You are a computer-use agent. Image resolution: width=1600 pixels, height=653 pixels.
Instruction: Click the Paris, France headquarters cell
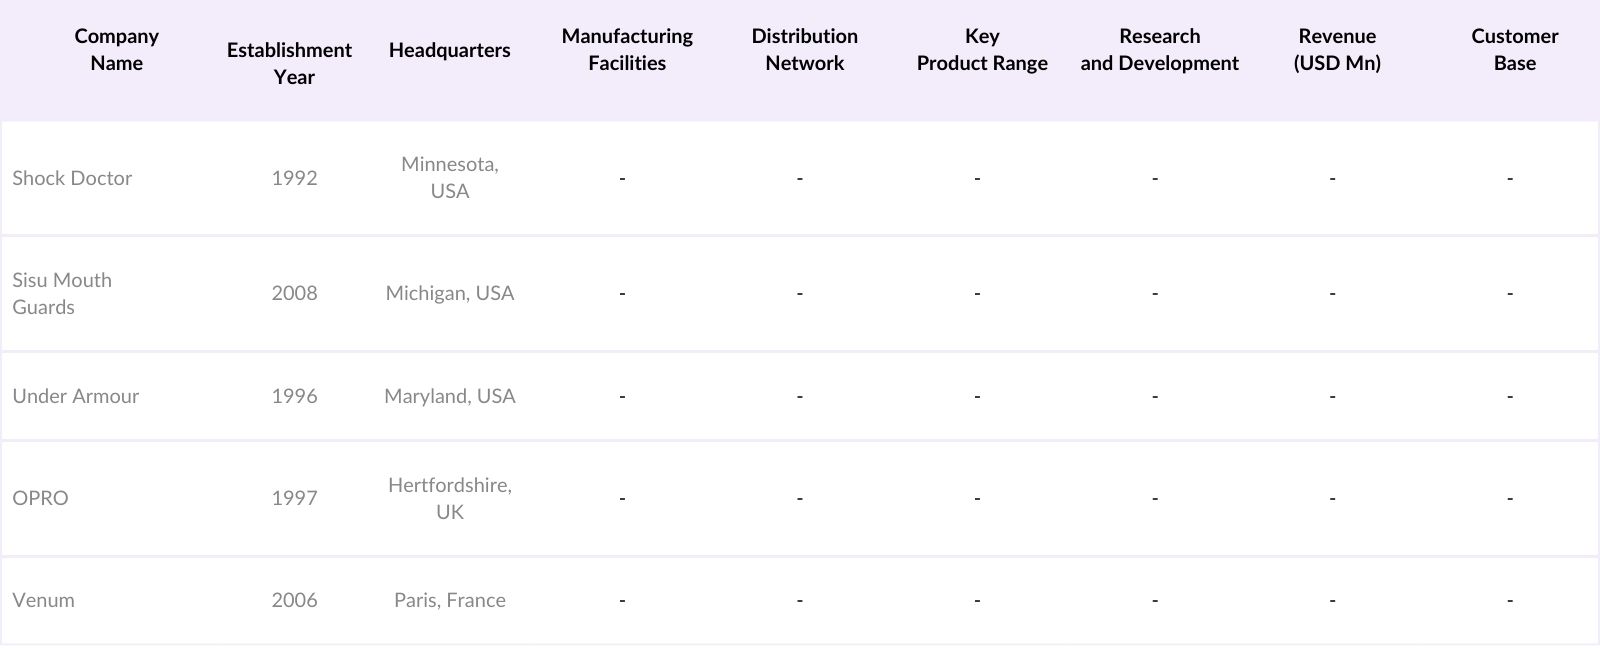pos(450,600)
